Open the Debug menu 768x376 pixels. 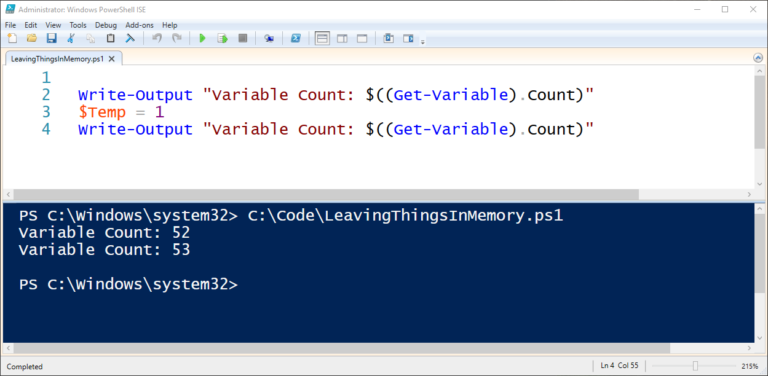coord(106,25)
